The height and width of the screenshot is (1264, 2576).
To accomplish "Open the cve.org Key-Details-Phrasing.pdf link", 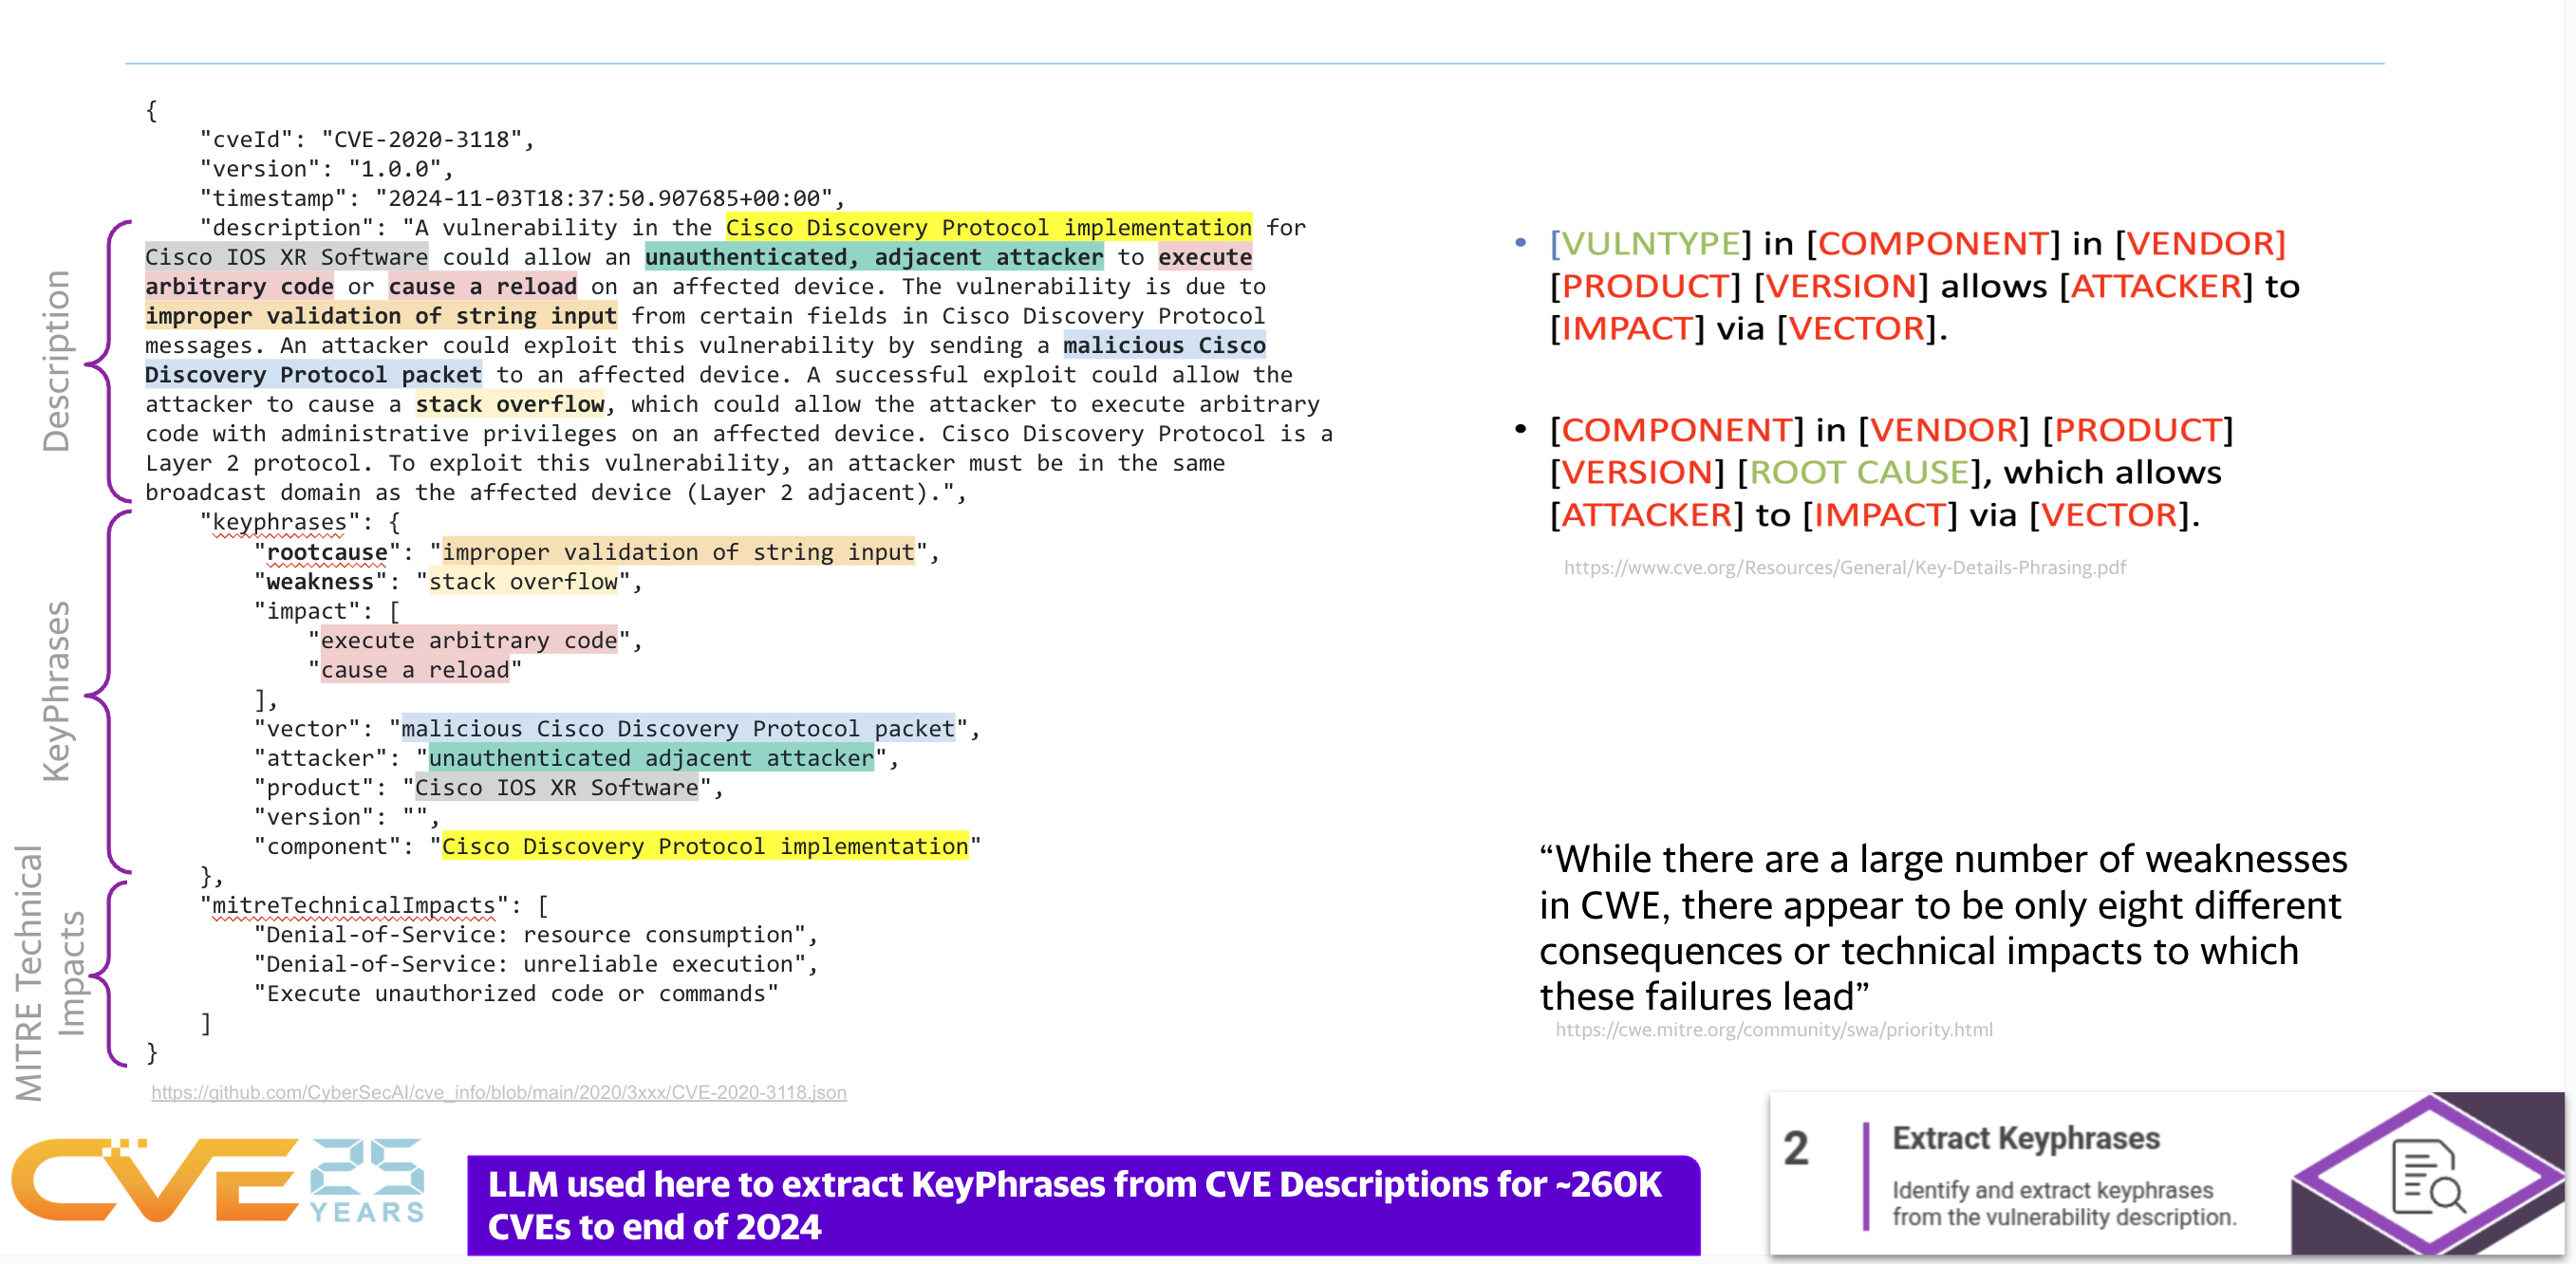I will pos(1845,567).
